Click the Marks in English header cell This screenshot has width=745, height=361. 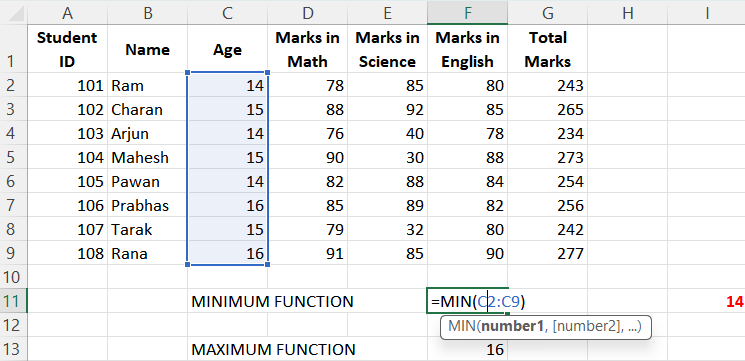point(468,49)
